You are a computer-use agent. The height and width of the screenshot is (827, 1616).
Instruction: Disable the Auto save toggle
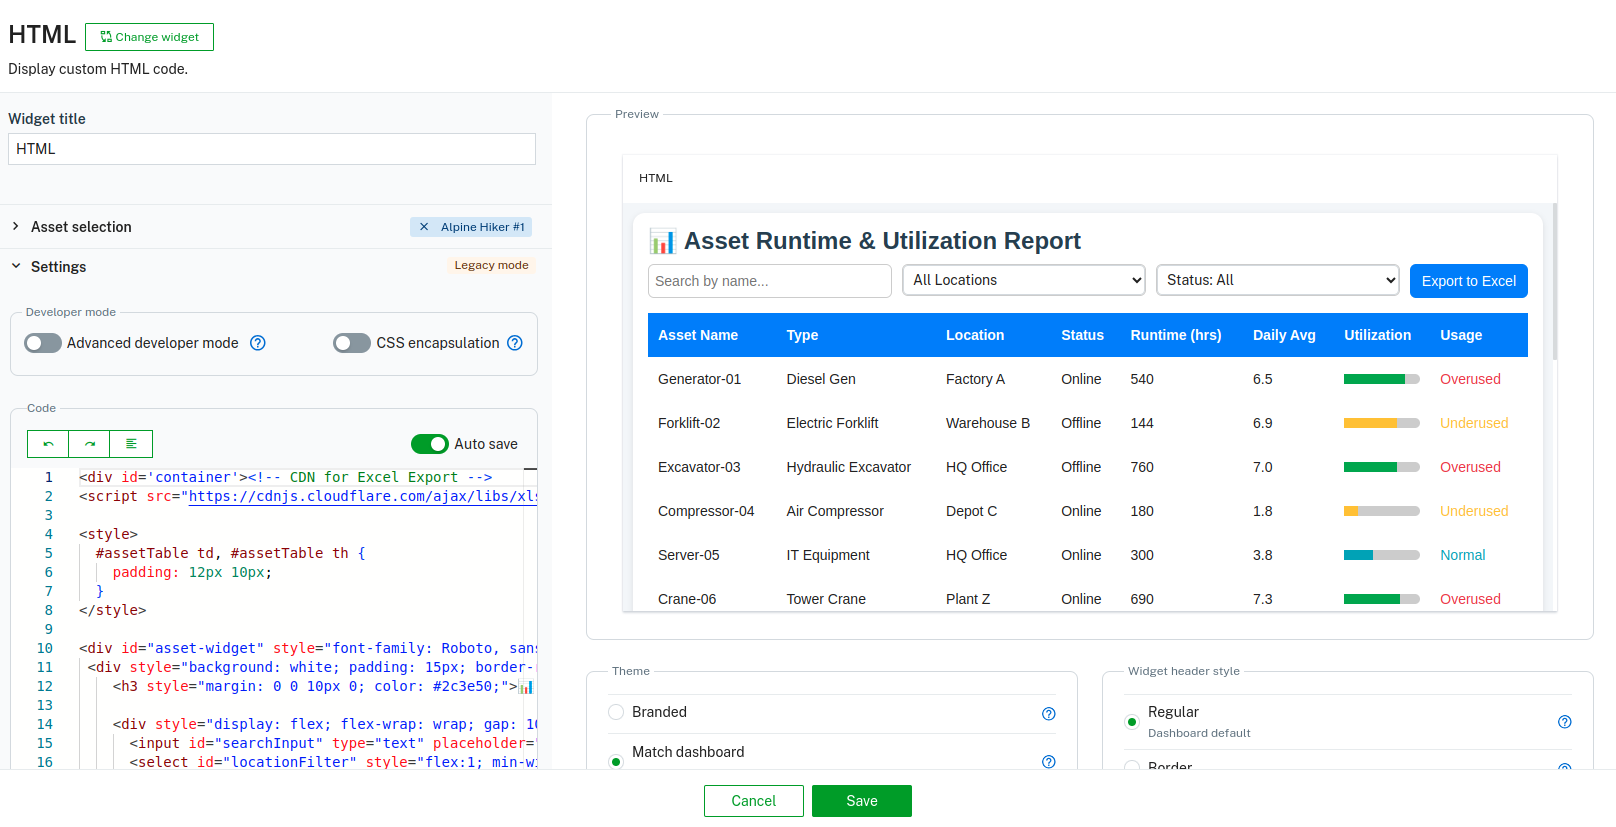click(x=430, y=444)
